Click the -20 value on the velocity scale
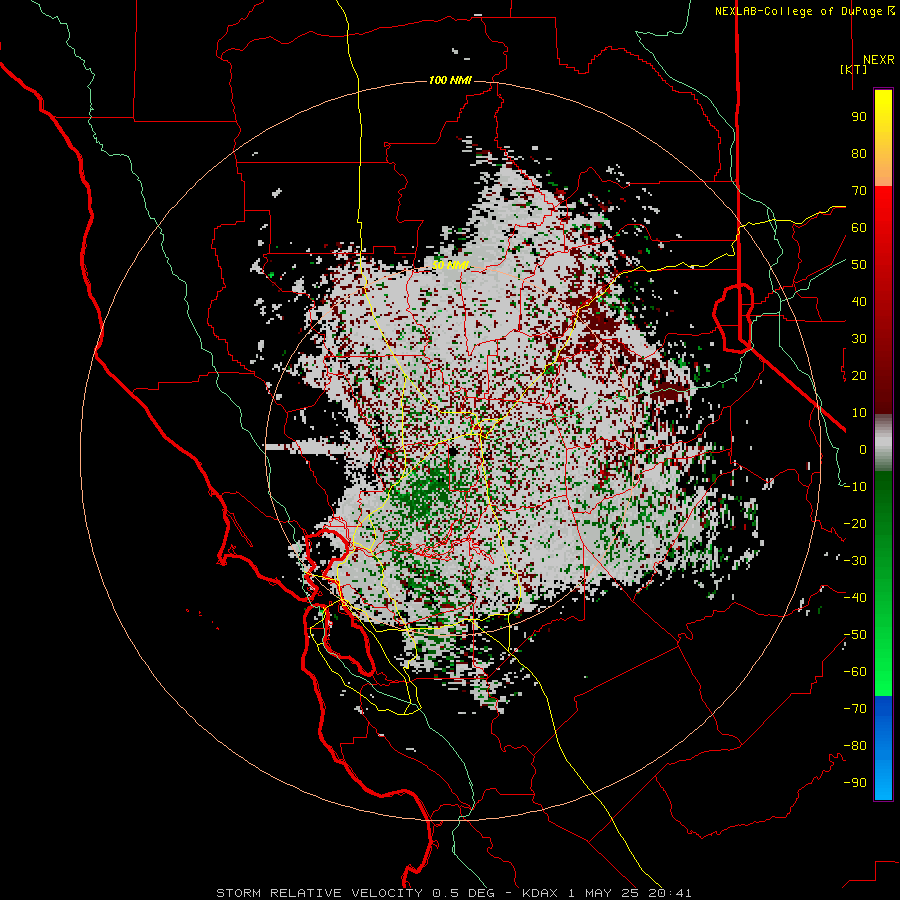This screenshot has height=900, width=900. click(855, 524)
